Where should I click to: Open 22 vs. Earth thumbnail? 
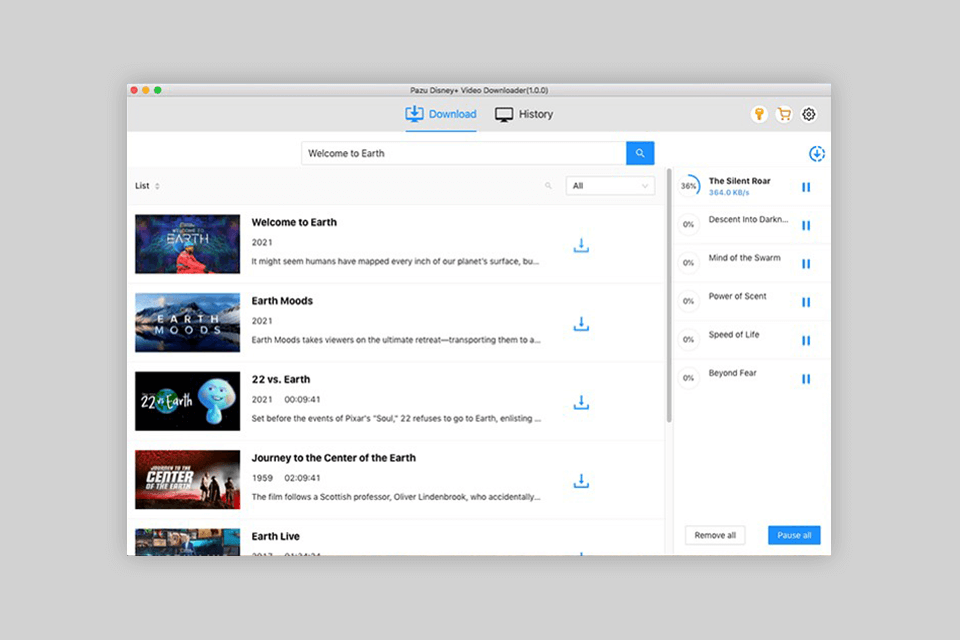click(187, 401)
